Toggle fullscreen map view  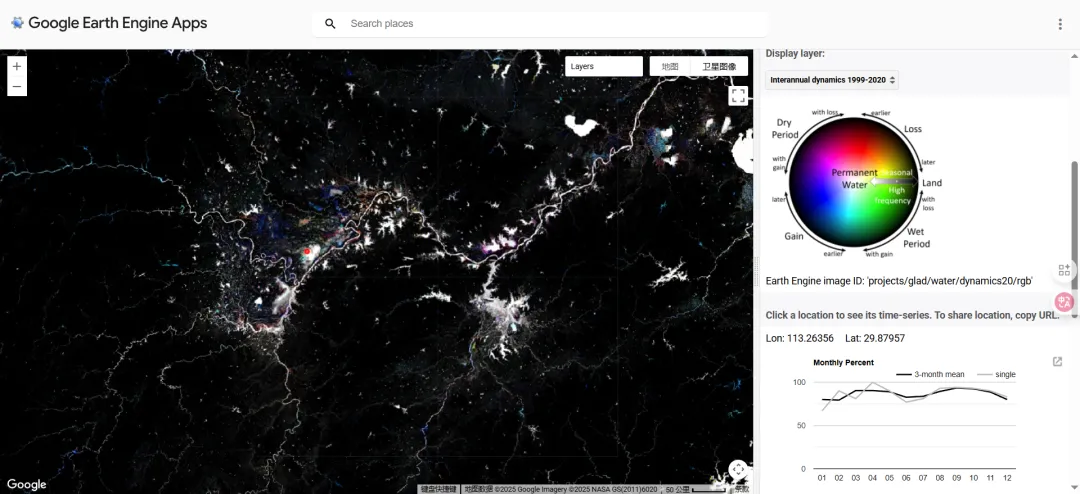(738, 95)
